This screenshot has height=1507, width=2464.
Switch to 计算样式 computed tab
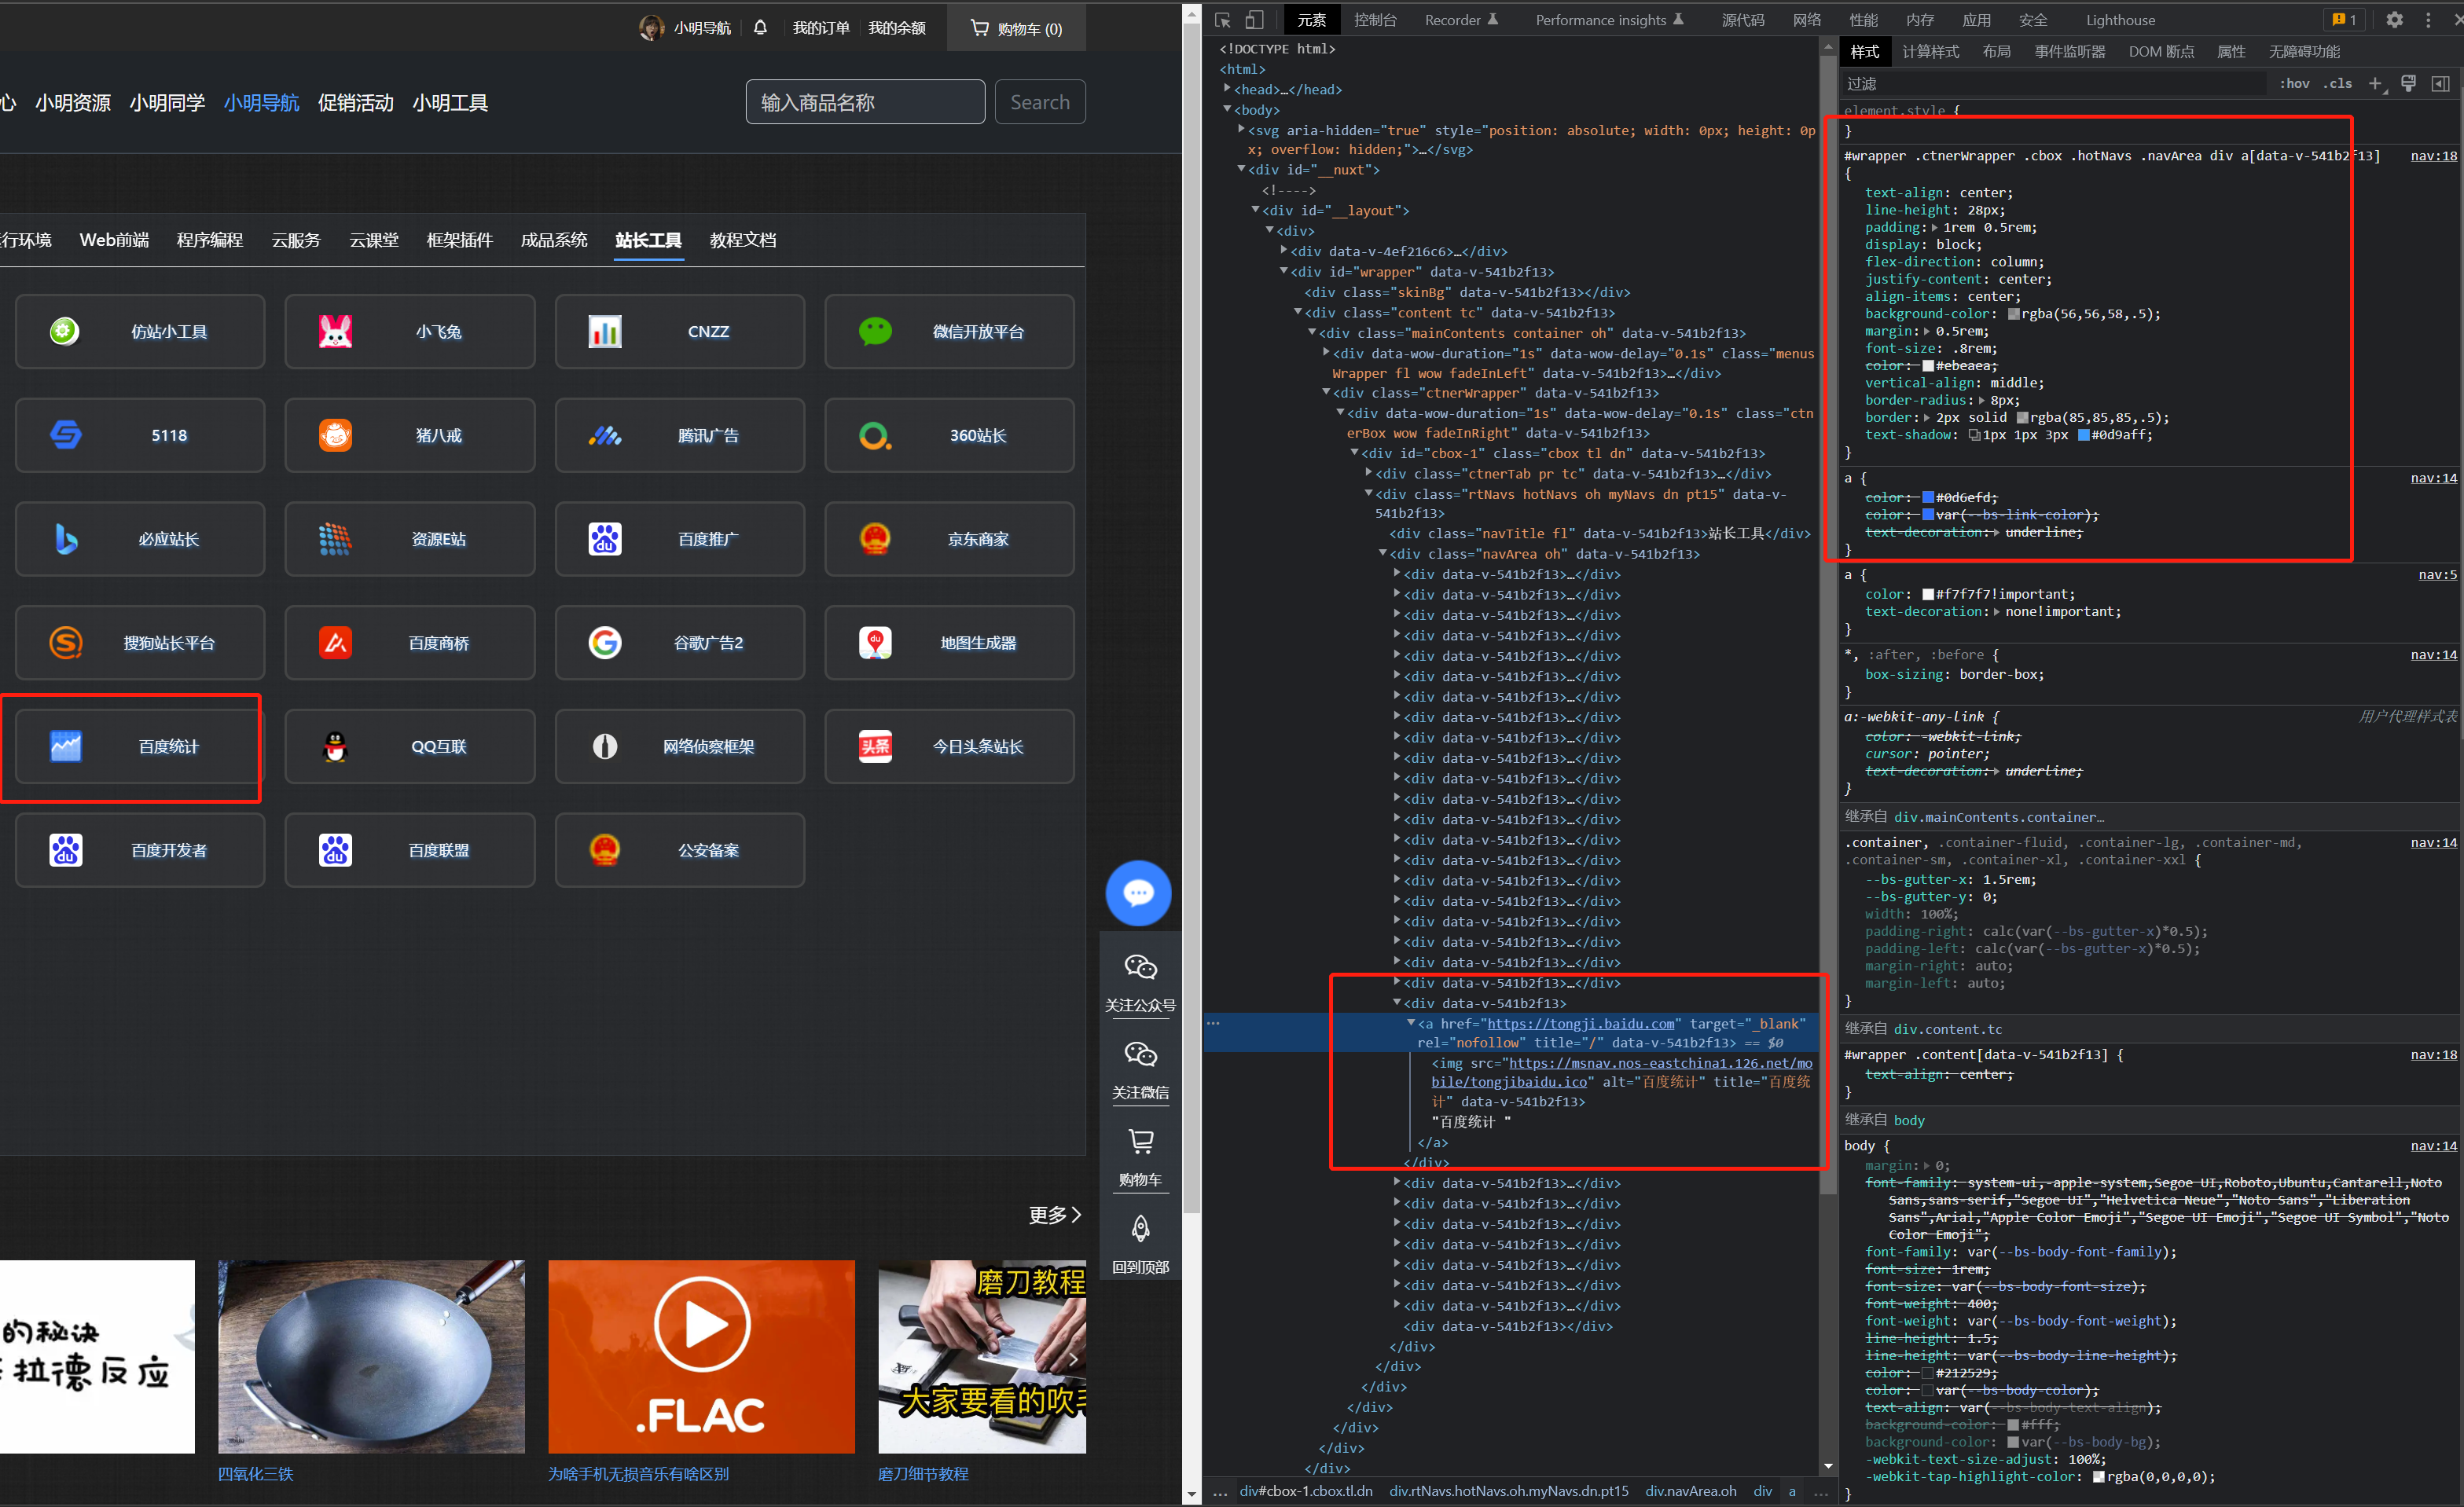(1930, 52)
